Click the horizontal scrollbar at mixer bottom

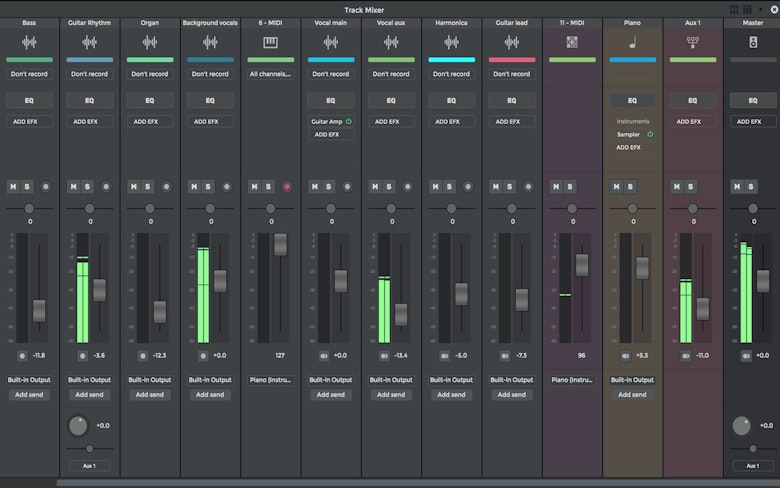(418, 483)
